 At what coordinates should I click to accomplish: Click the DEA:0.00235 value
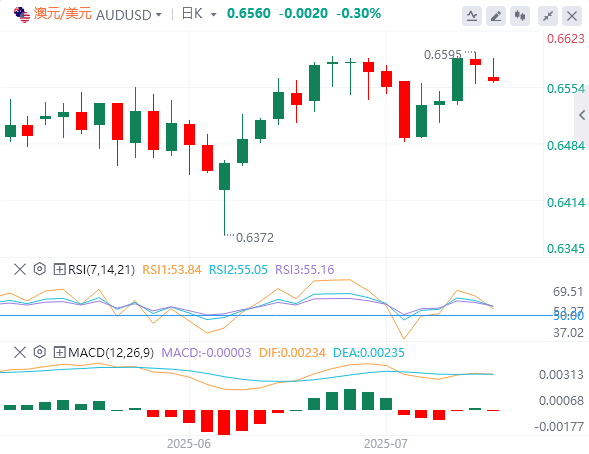[369, 353]
